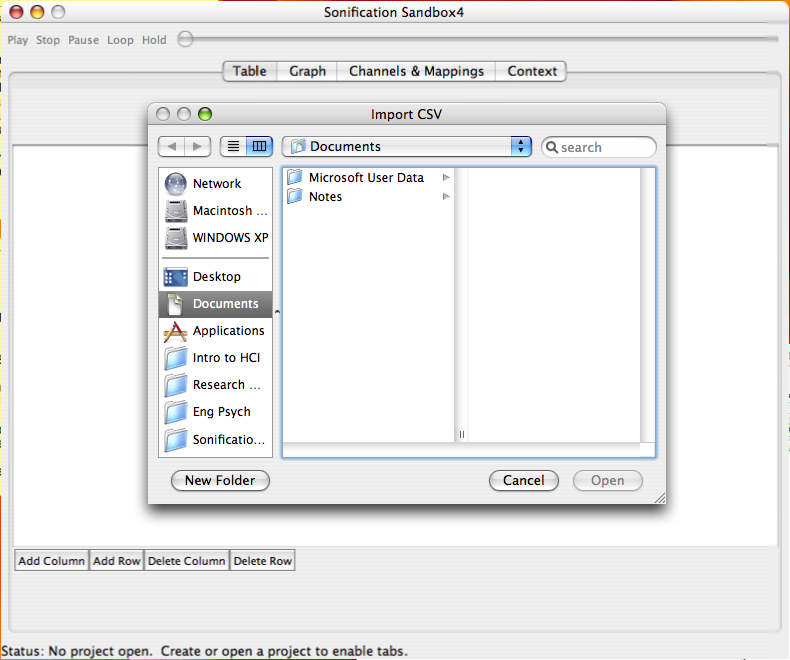The height and width of the screenshot is (660, 790).
Task: Select "Notes" in the file list
Action: click(325, 196)
